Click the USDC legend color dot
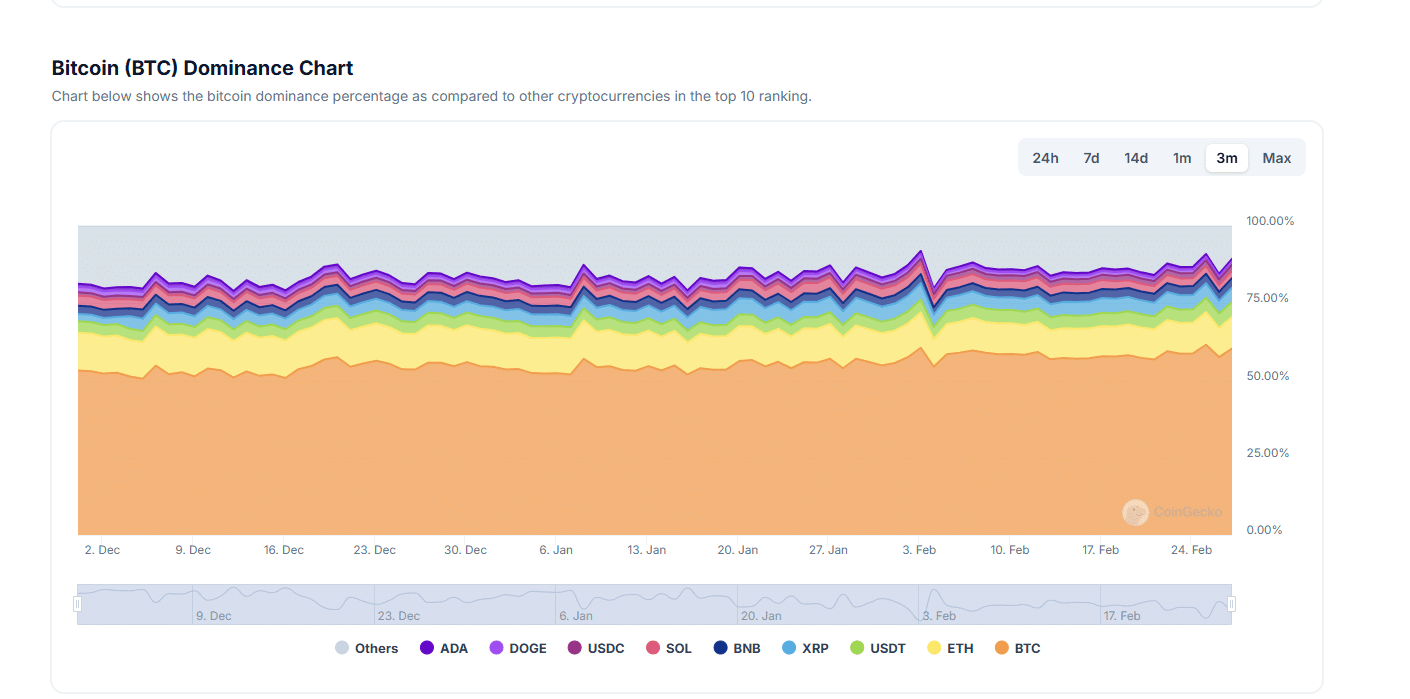Image resolution: width=1410 pixels, height=699 pixels. (x=575, y=648)
